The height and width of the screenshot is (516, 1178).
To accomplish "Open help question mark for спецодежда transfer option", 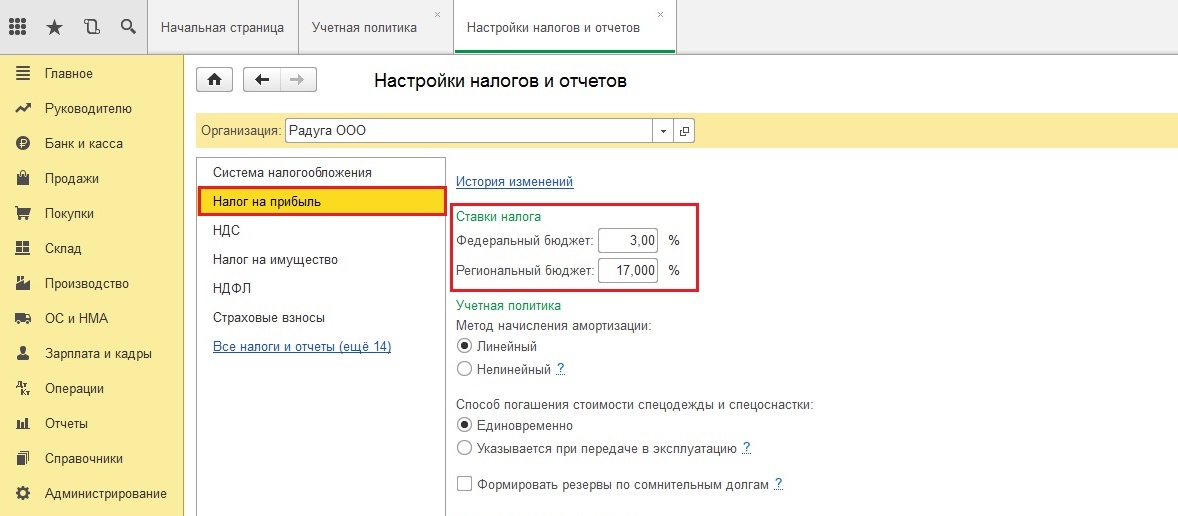I will click(747, 448).
